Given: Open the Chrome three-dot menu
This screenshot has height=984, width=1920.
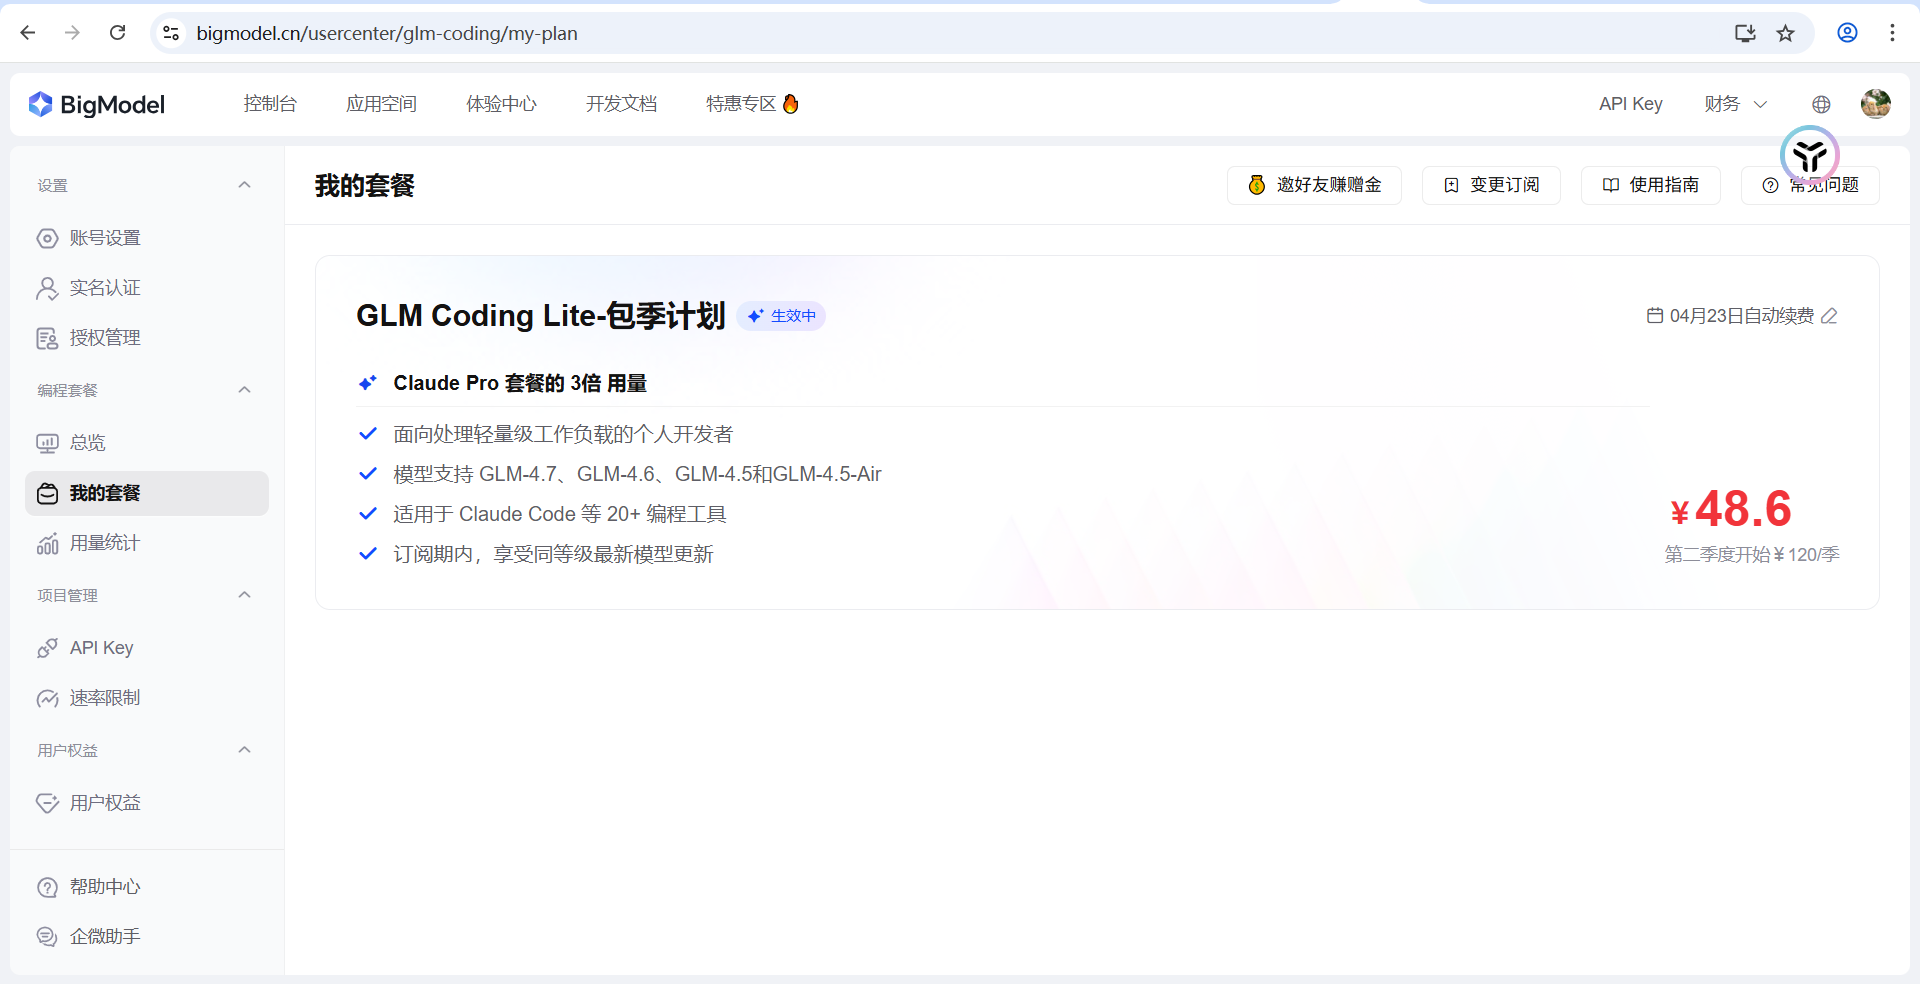Looking at the screenshot, I should click(x=1892, y=33).
